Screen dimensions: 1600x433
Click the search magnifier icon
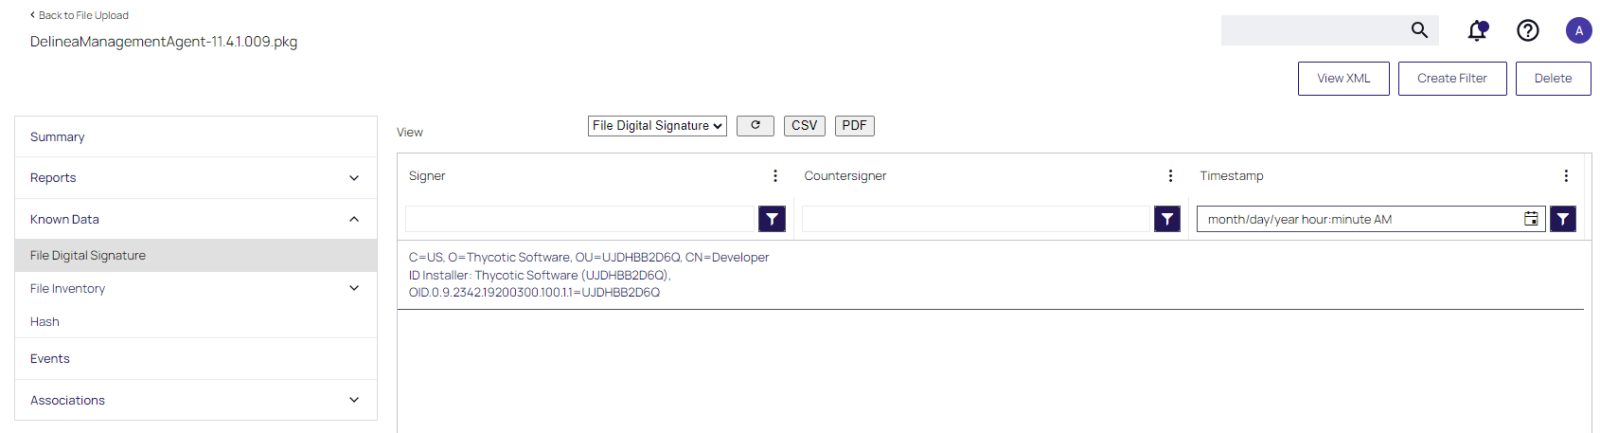point(1419,30)
